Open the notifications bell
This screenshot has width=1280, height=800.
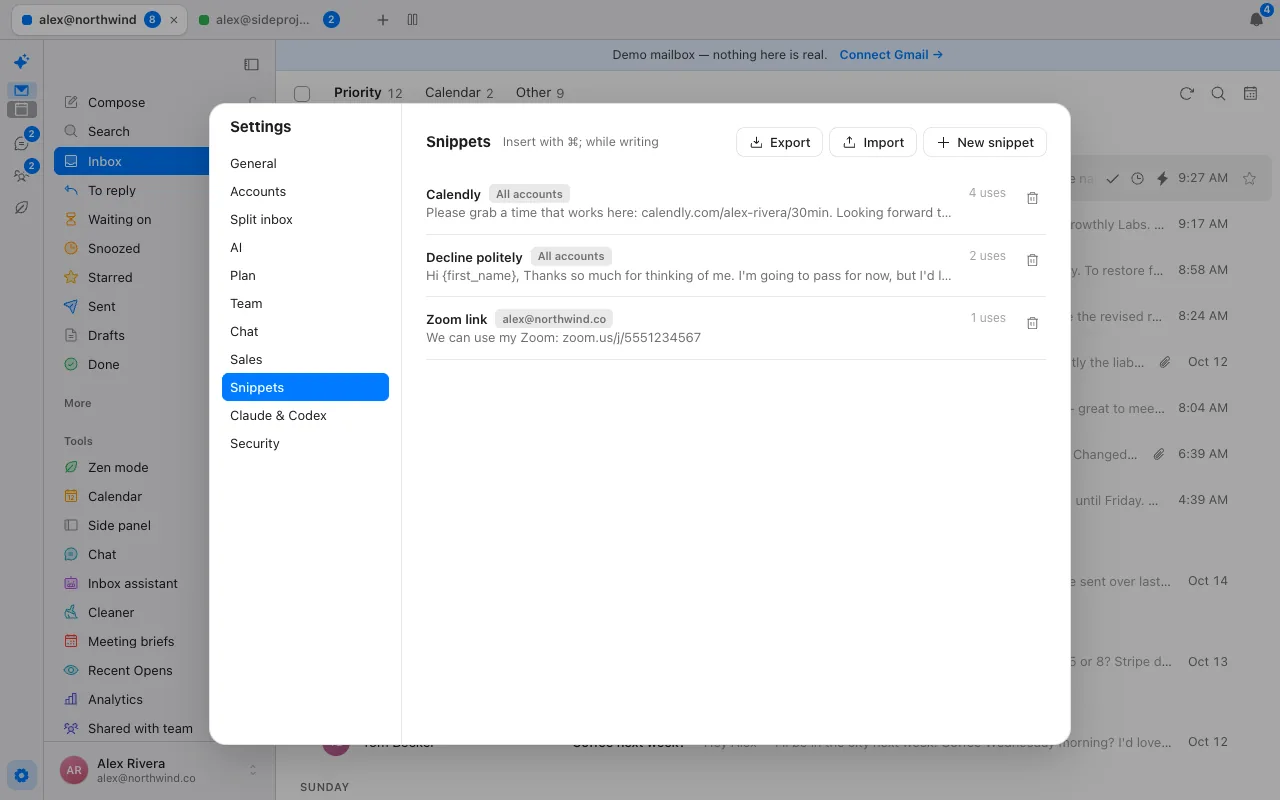[1257, 20]
